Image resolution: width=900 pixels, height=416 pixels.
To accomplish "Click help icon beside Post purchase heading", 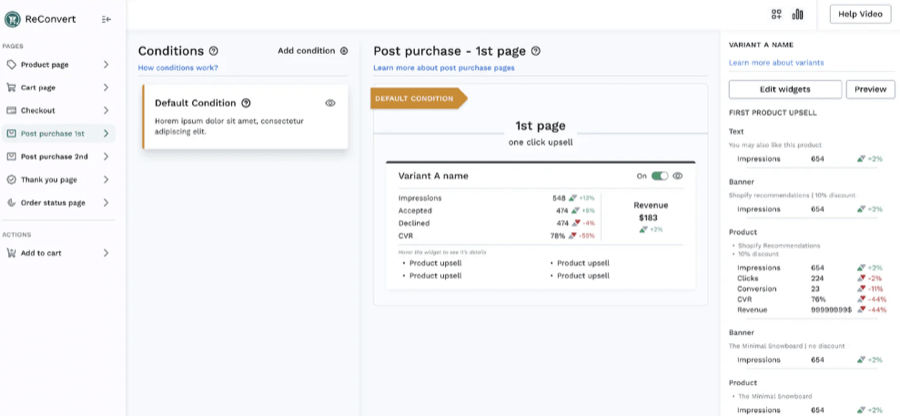I will [536, 51].
